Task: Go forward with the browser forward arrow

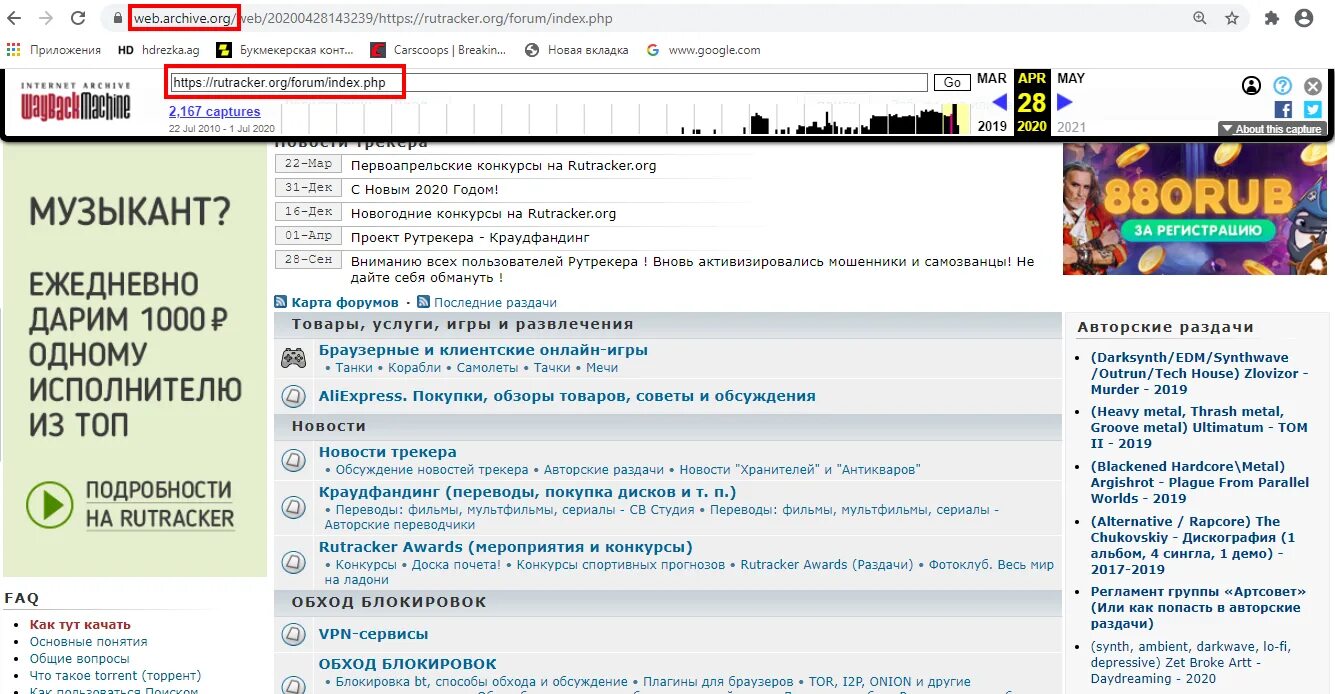Action: click(x=46, y=18)
